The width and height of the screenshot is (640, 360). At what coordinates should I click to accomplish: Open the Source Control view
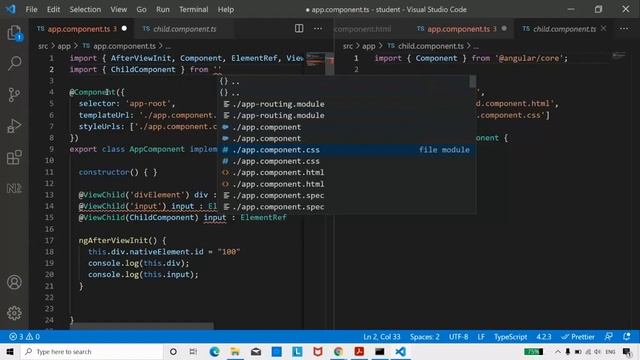tap(14, 95)
